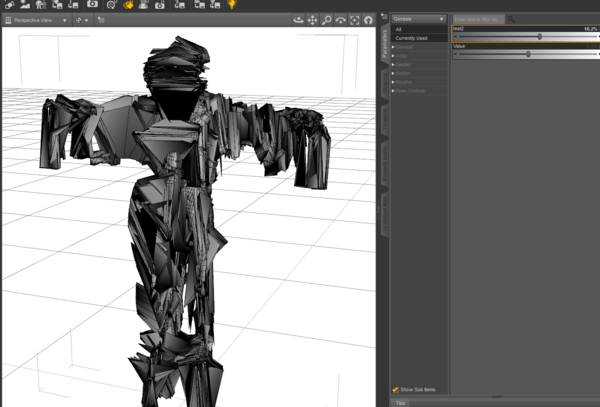Click the camera render icon in top toolbar
This screenshot has width=600, height=407.
(92, 5)
